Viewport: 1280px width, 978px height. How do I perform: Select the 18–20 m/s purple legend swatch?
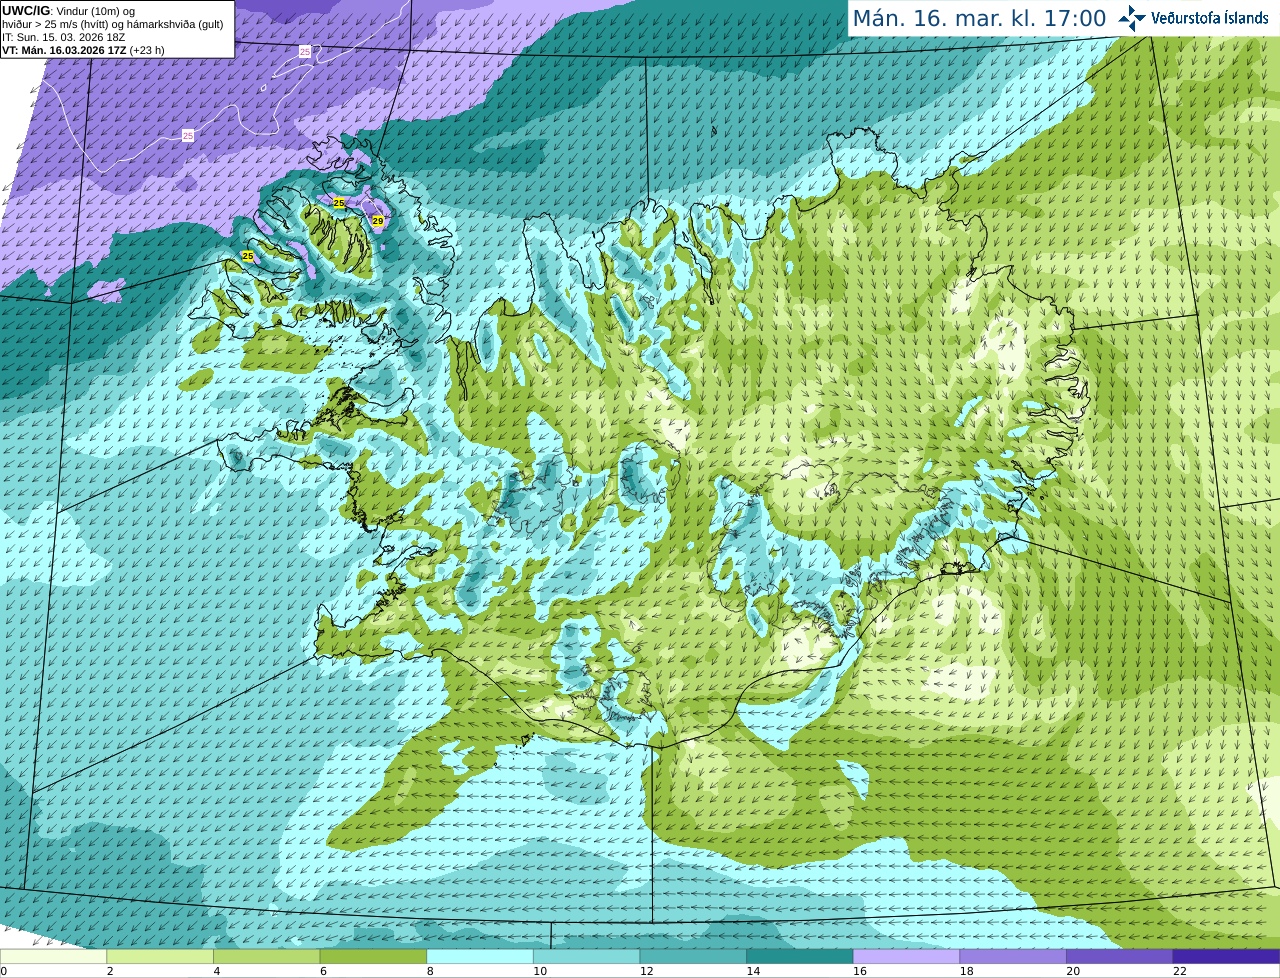pos(1013,956)
